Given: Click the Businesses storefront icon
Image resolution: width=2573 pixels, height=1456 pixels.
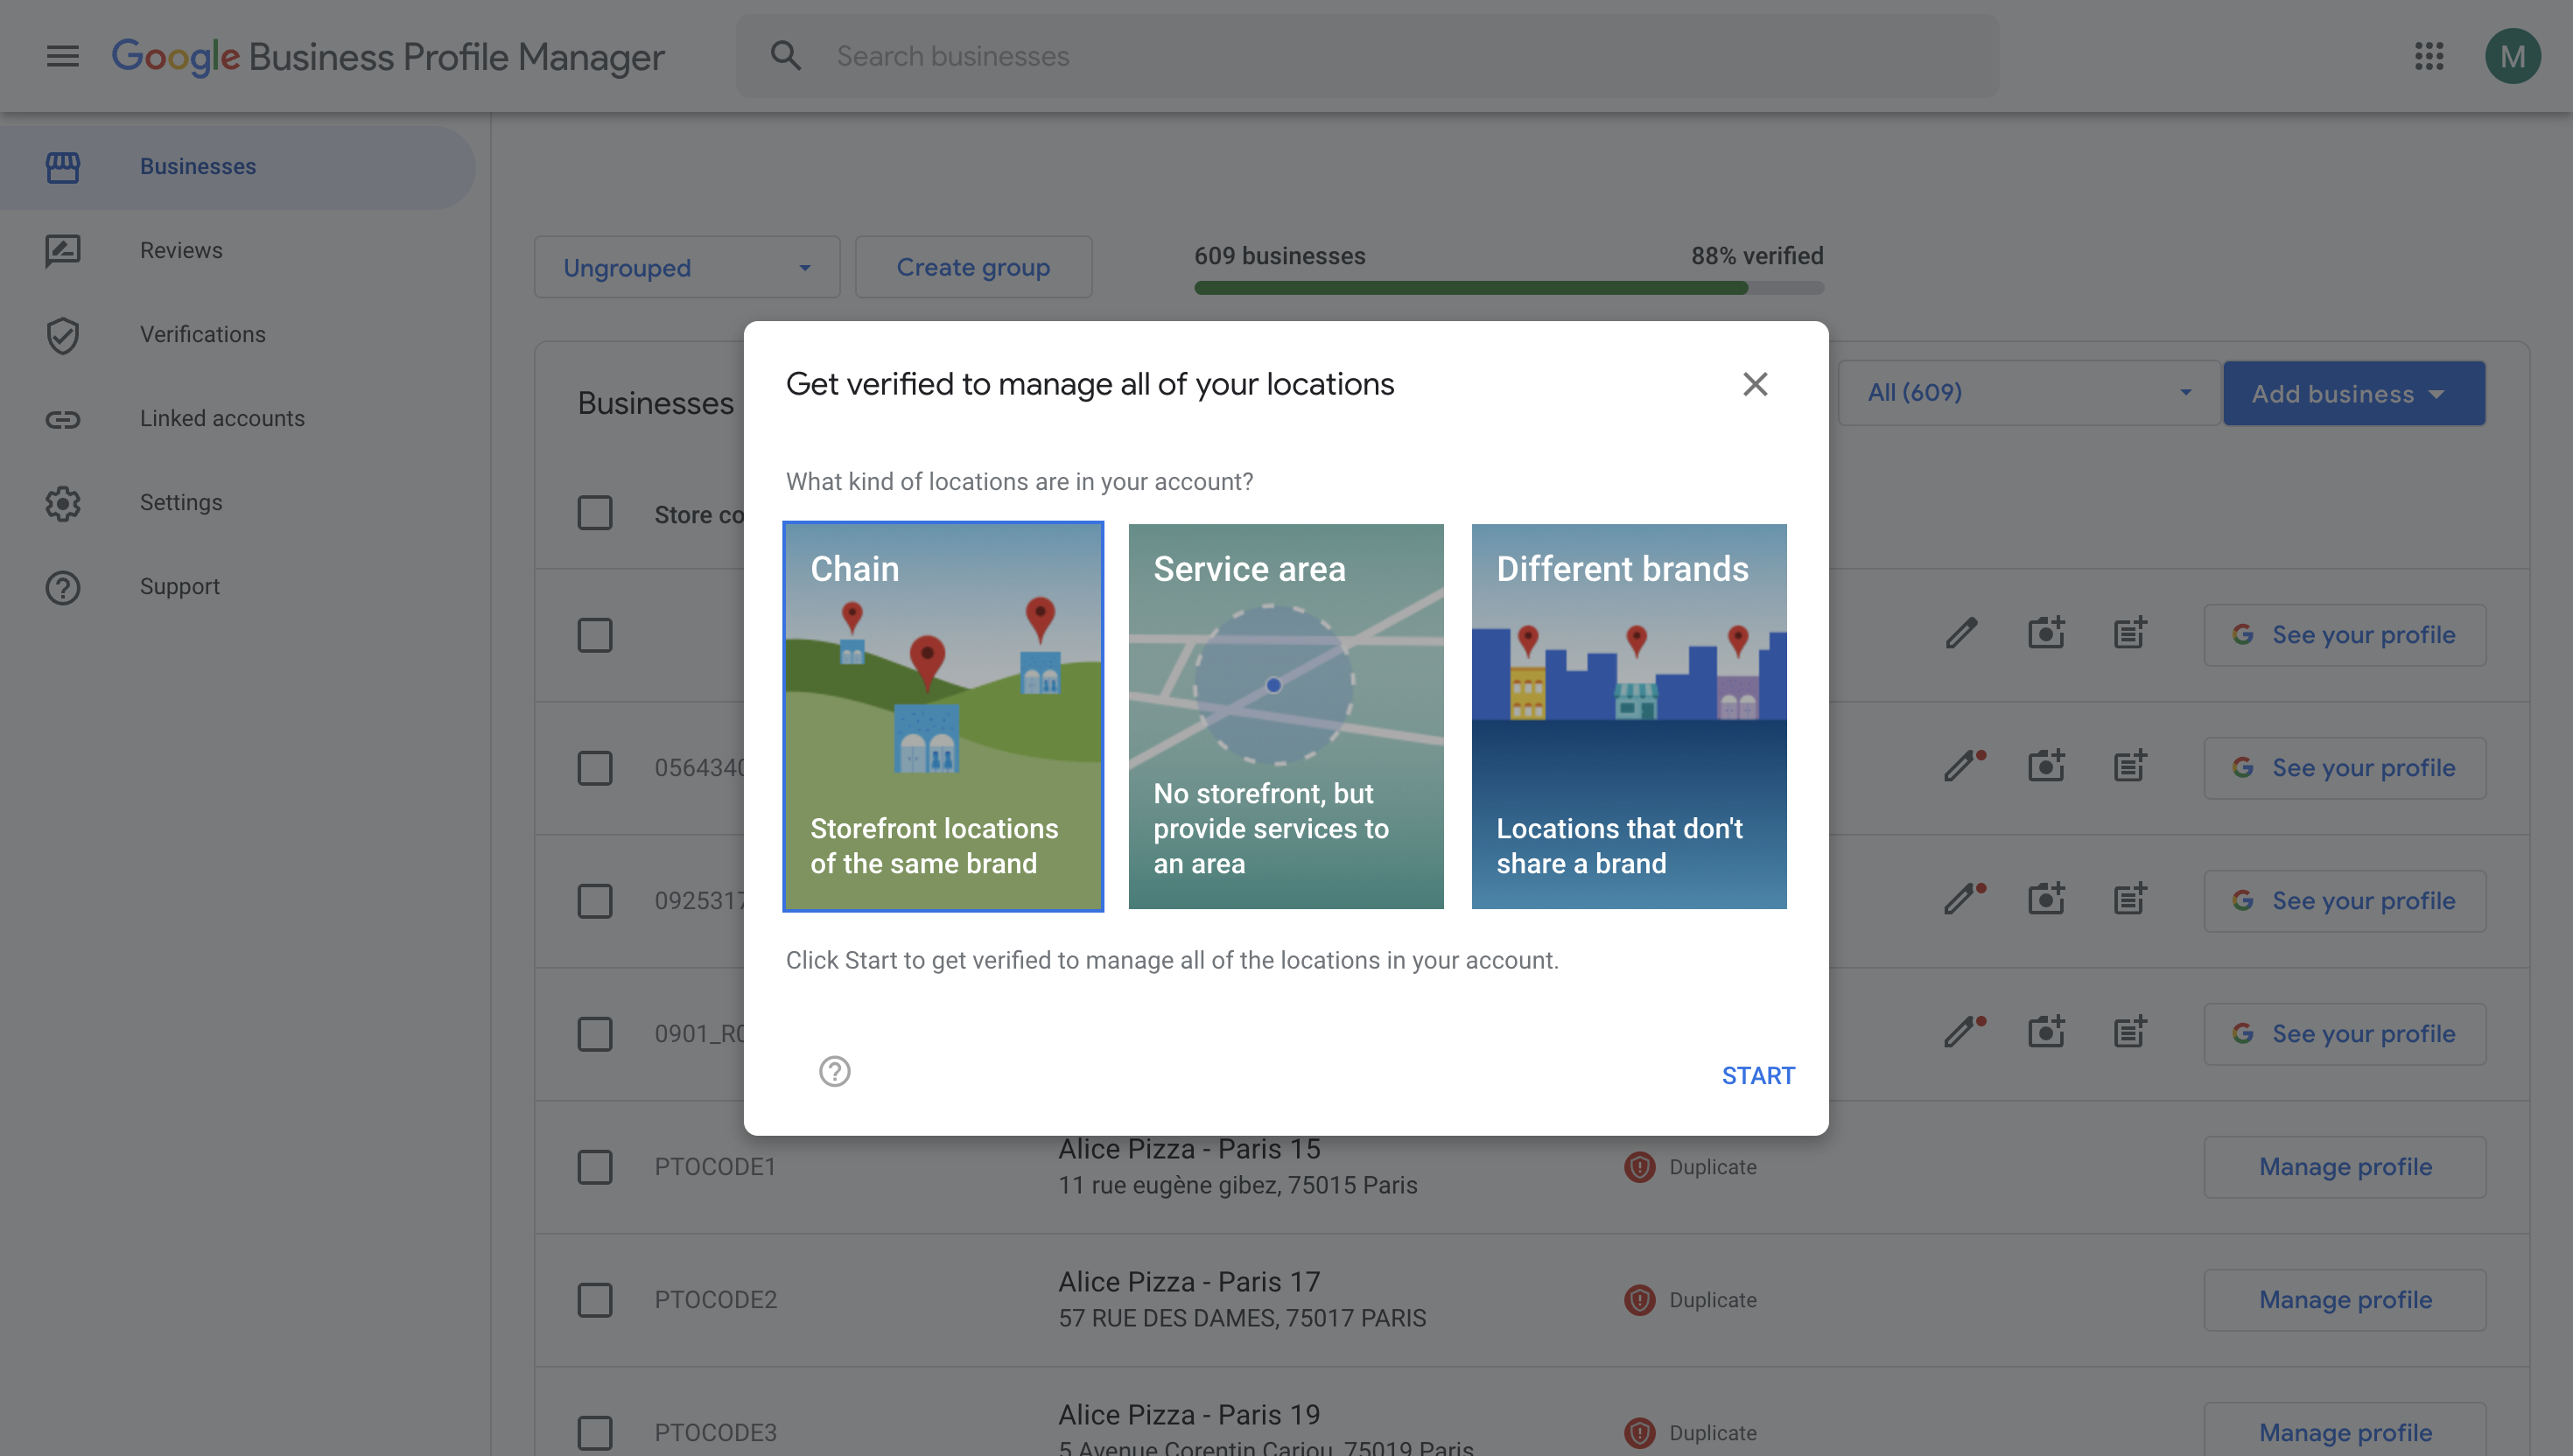Looking at the screenshot, I should 62,167.
